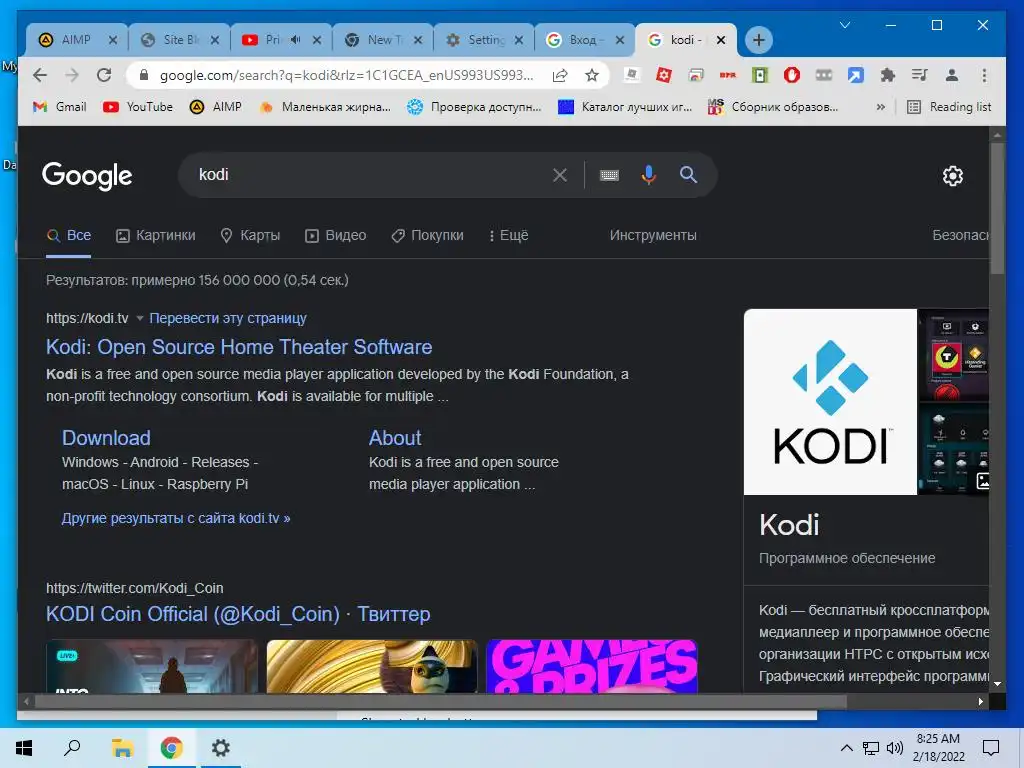This screenshot has width=1024, height=768.
Task: Open the AIMP bookmark
Action: [x=216, y=106]
